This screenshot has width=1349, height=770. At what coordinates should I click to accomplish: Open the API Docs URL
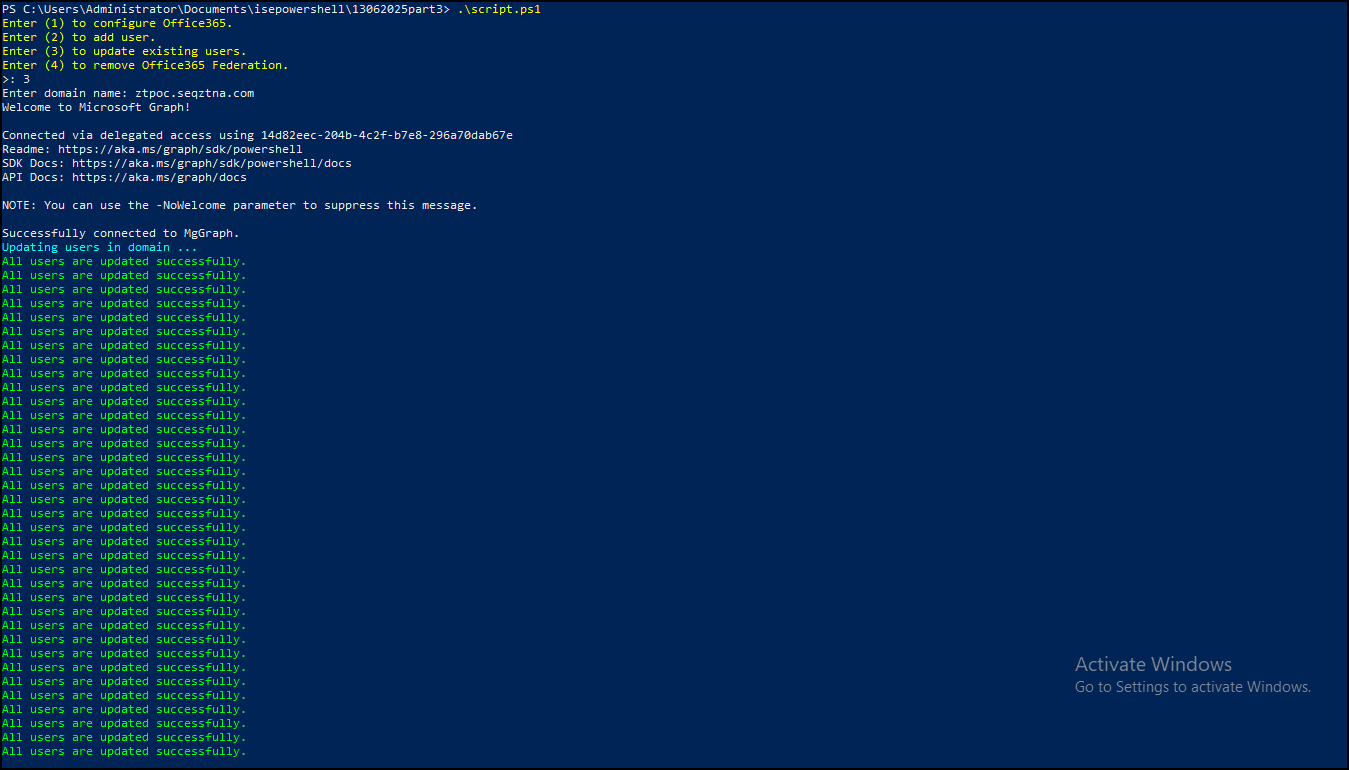(159, 177)
